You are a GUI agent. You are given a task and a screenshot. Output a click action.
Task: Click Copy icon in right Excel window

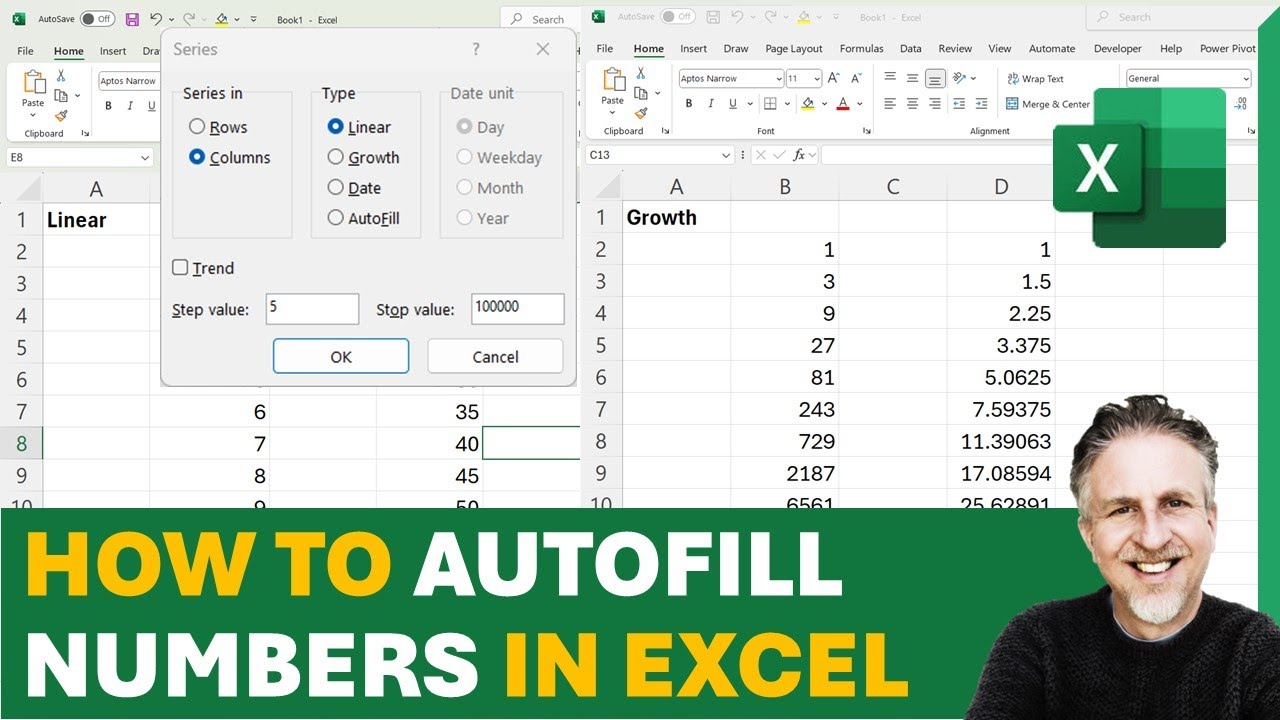click(x=641, y=93)
